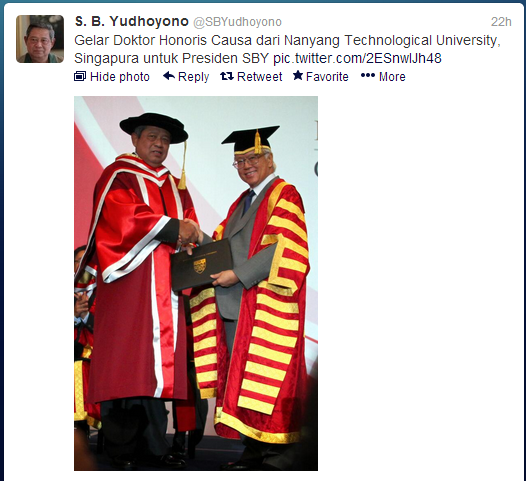526x481 pixels.
Task: Click the Hide photo media icon
Action: pyautogui.click(x=80, y=76)
